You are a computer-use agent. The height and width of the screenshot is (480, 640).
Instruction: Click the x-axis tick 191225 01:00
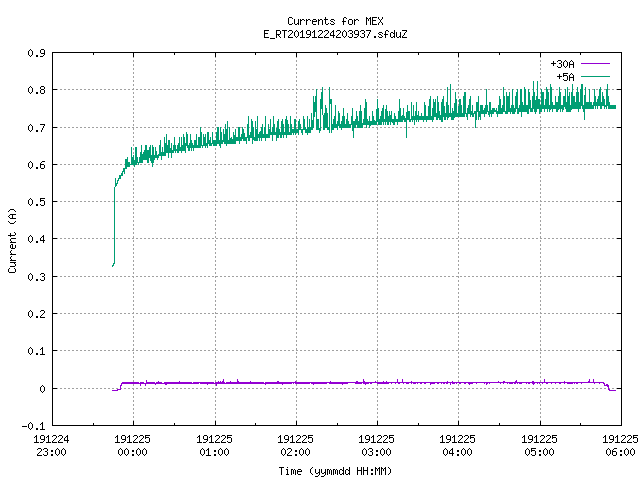point(214,445)
